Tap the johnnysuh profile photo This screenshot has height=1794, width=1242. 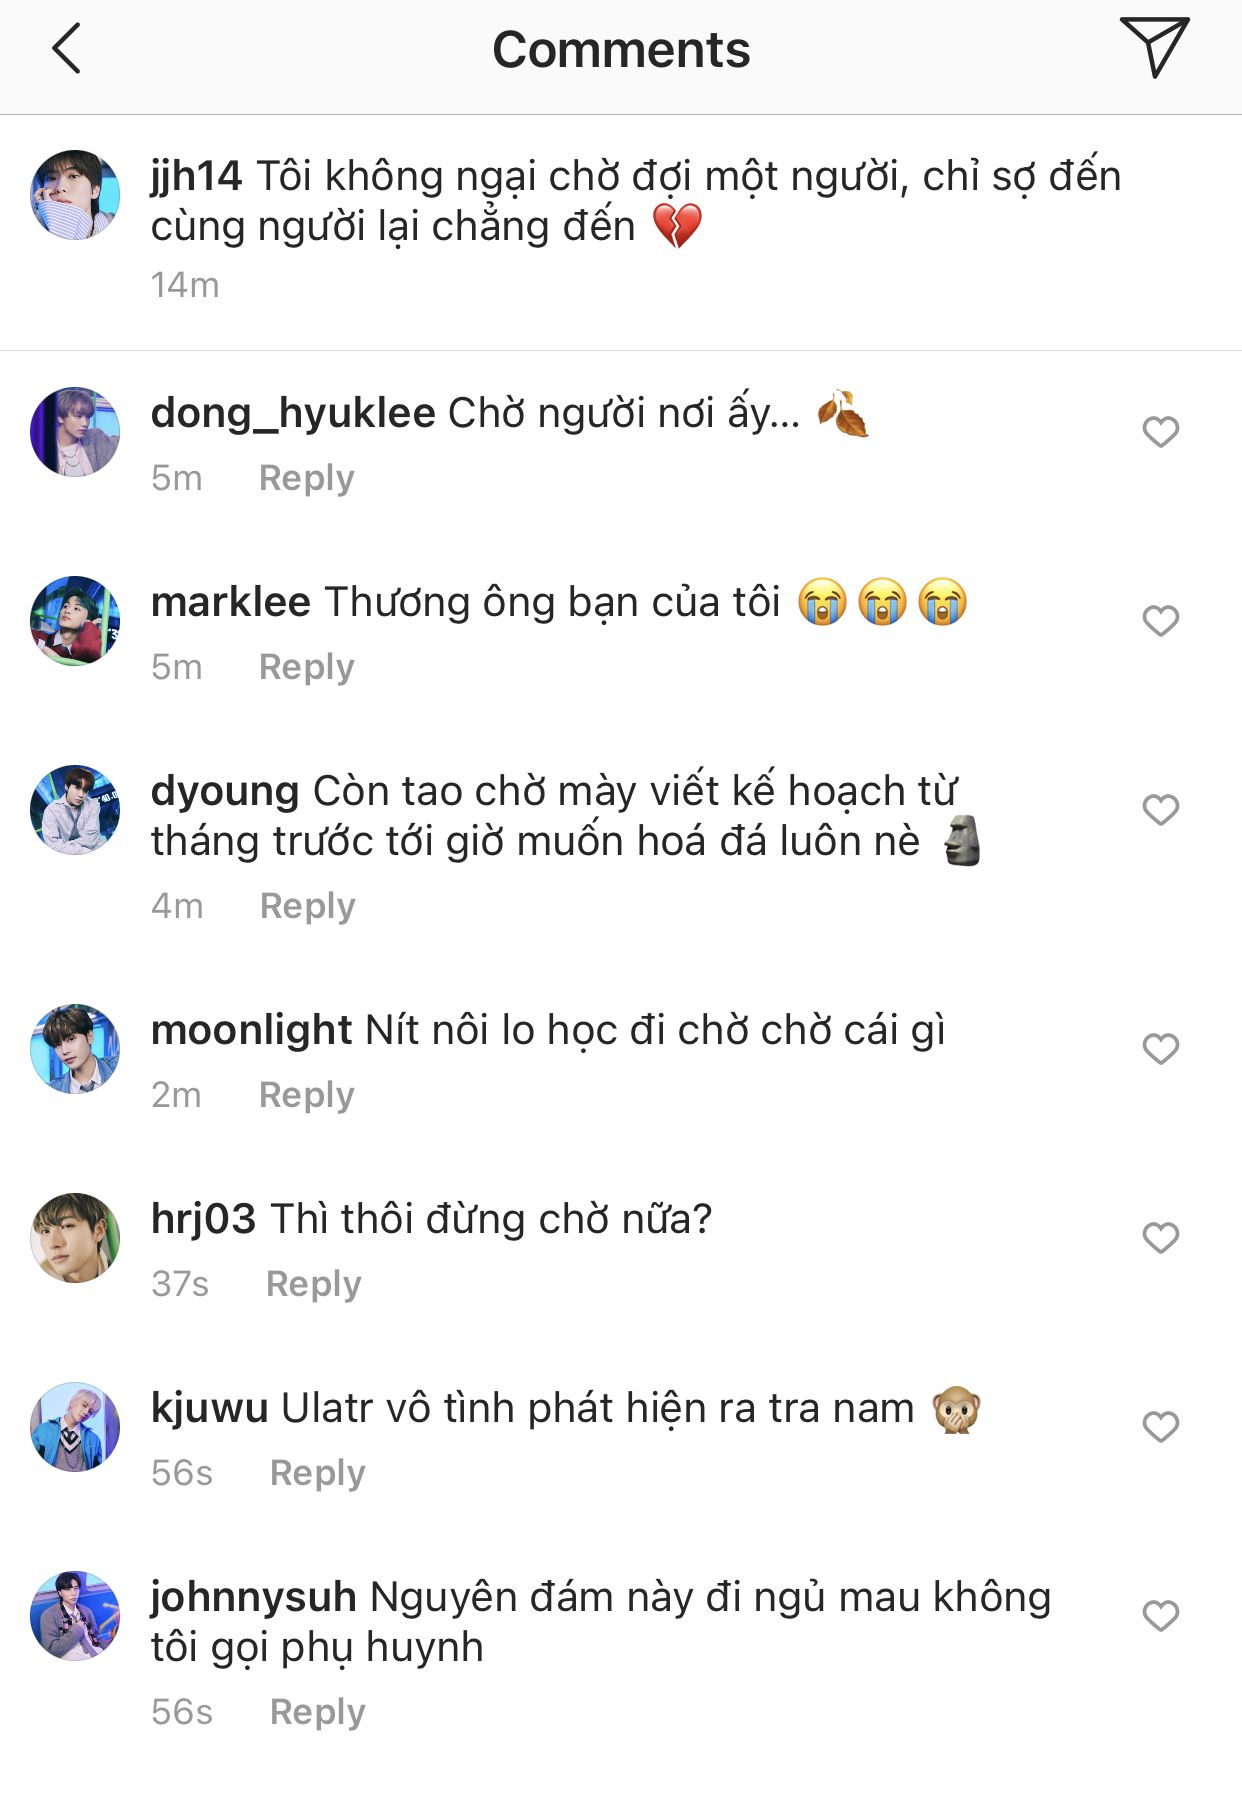(75, 1616)
